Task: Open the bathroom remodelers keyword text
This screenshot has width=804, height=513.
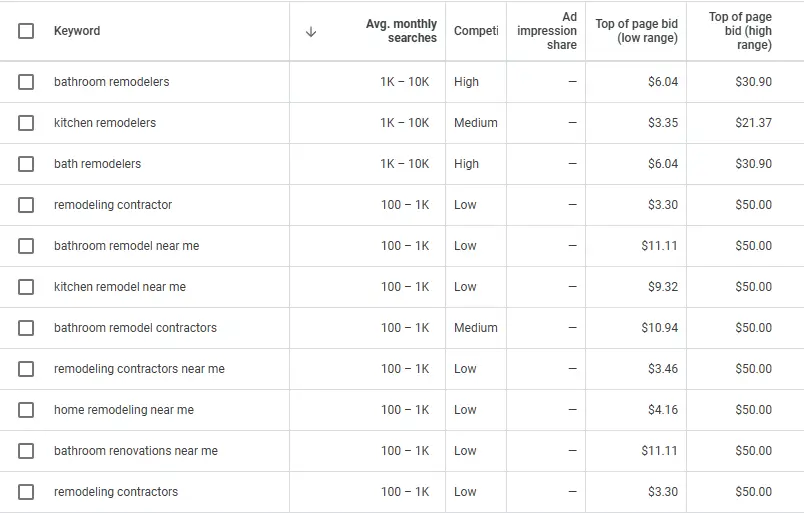Action: coord(111,82)
